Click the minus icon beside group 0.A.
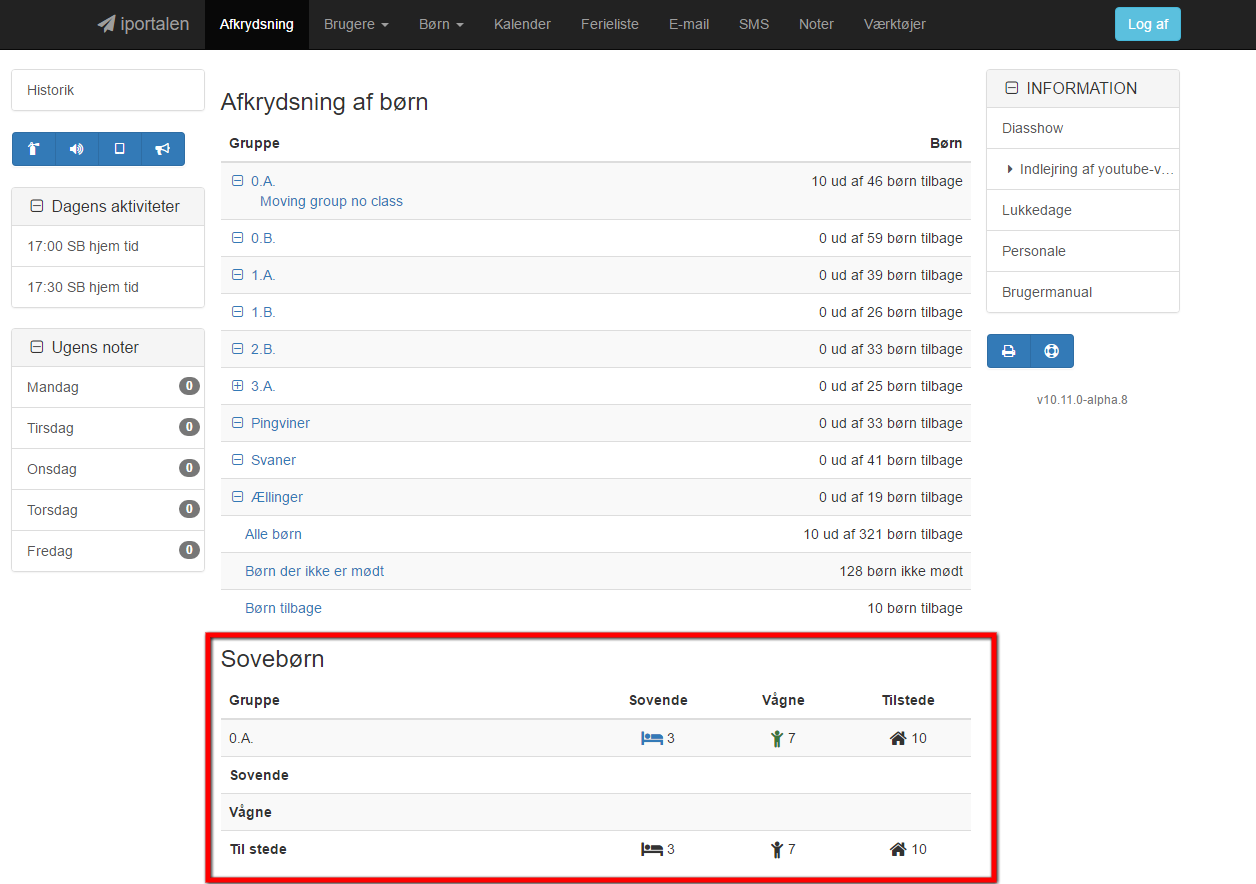The width and height of the screenshot is (1256, 884). pos(238,181)
